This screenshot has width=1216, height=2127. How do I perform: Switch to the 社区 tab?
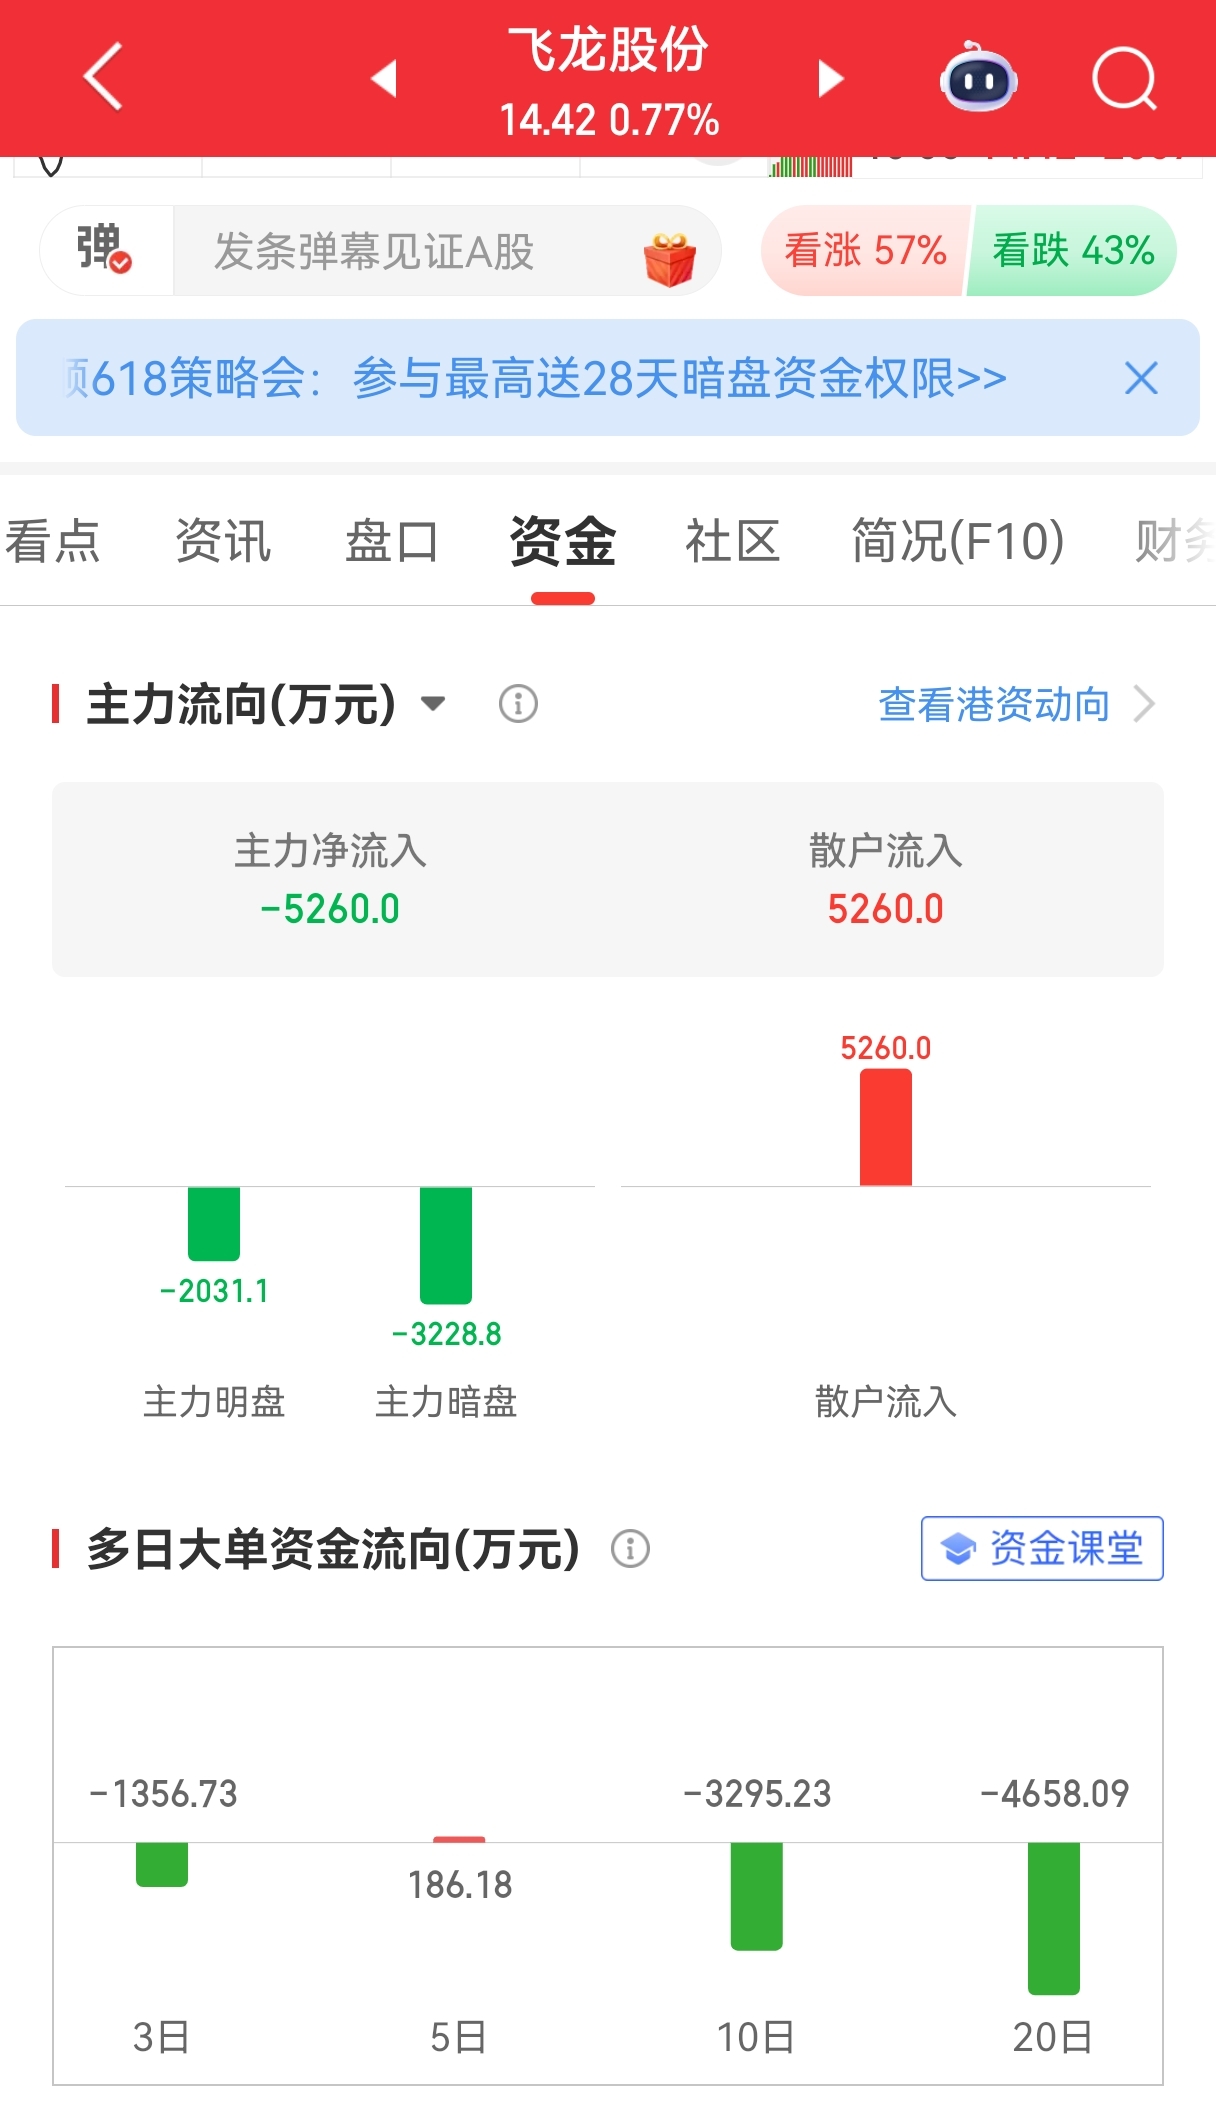point(732,541)
